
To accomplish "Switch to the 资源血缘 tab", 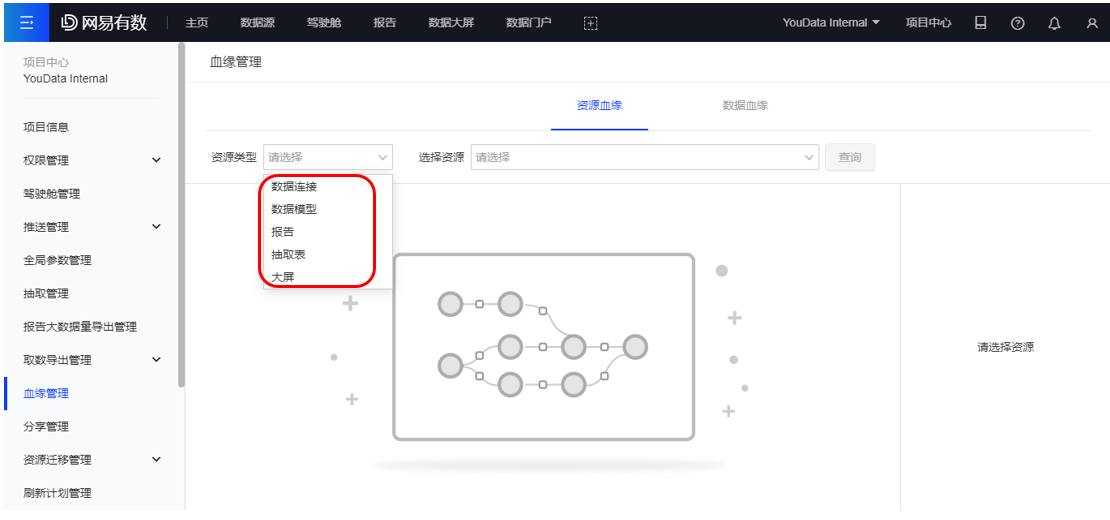I will (600, 105).
